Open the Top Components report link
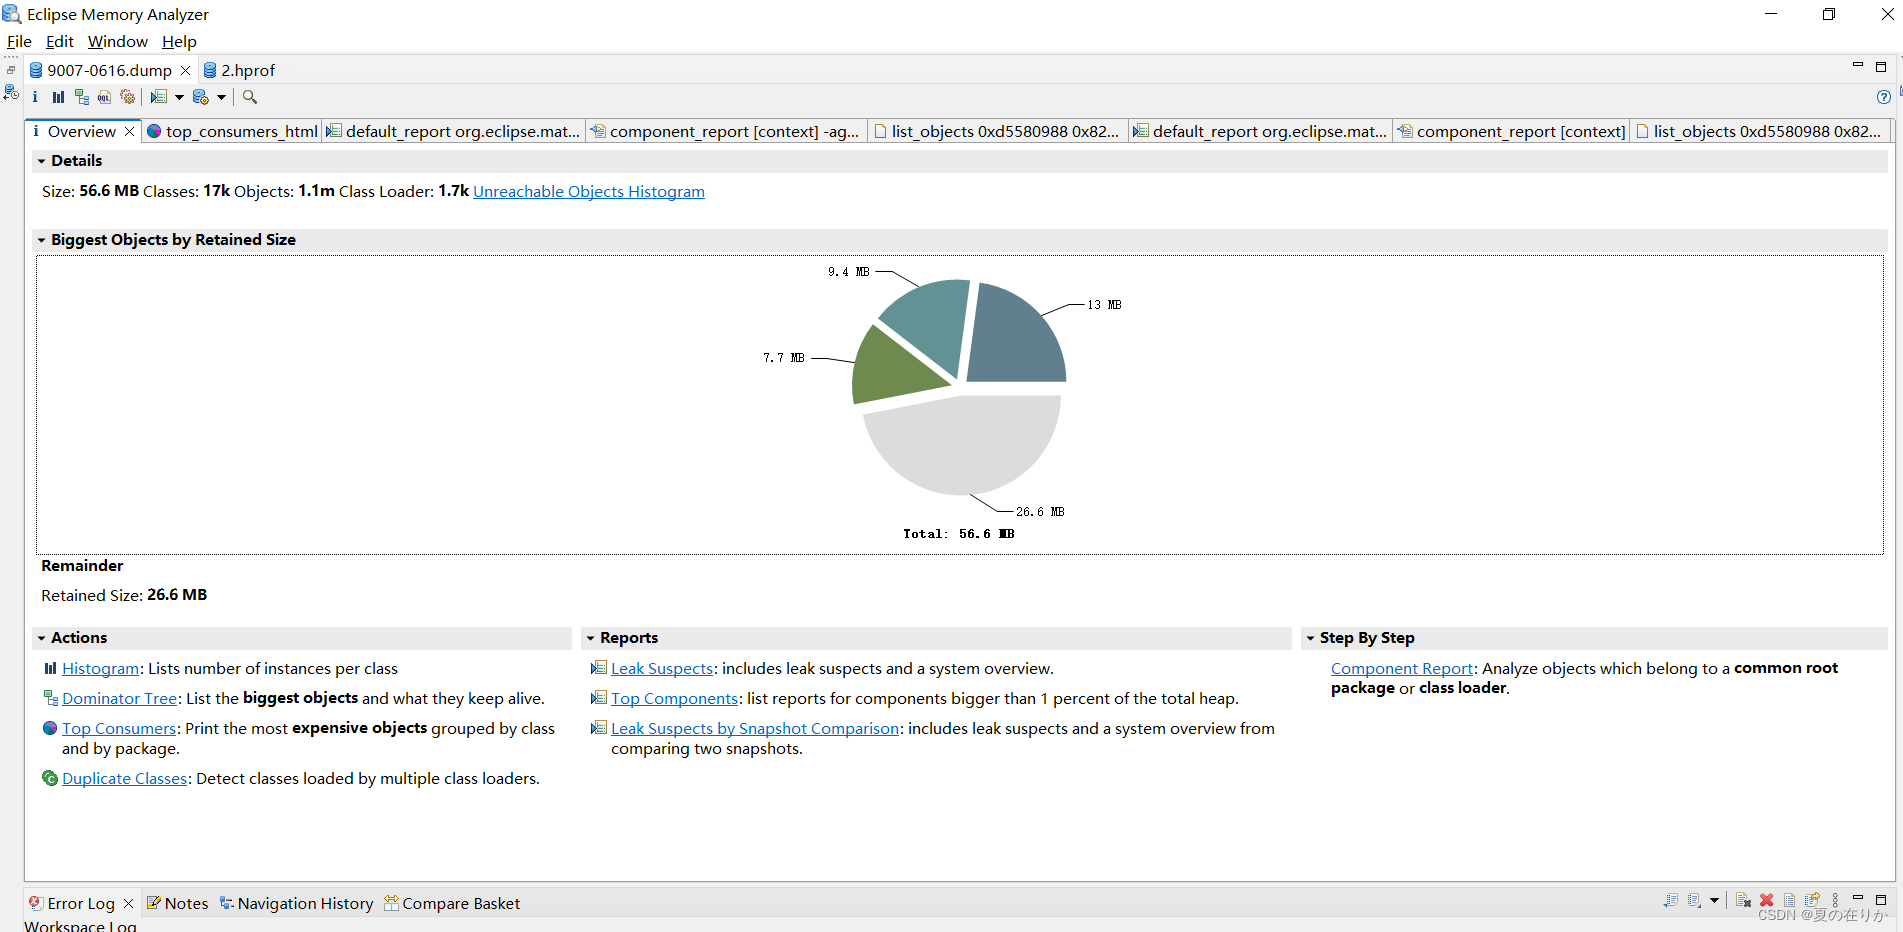 click(x=675, y=698)
